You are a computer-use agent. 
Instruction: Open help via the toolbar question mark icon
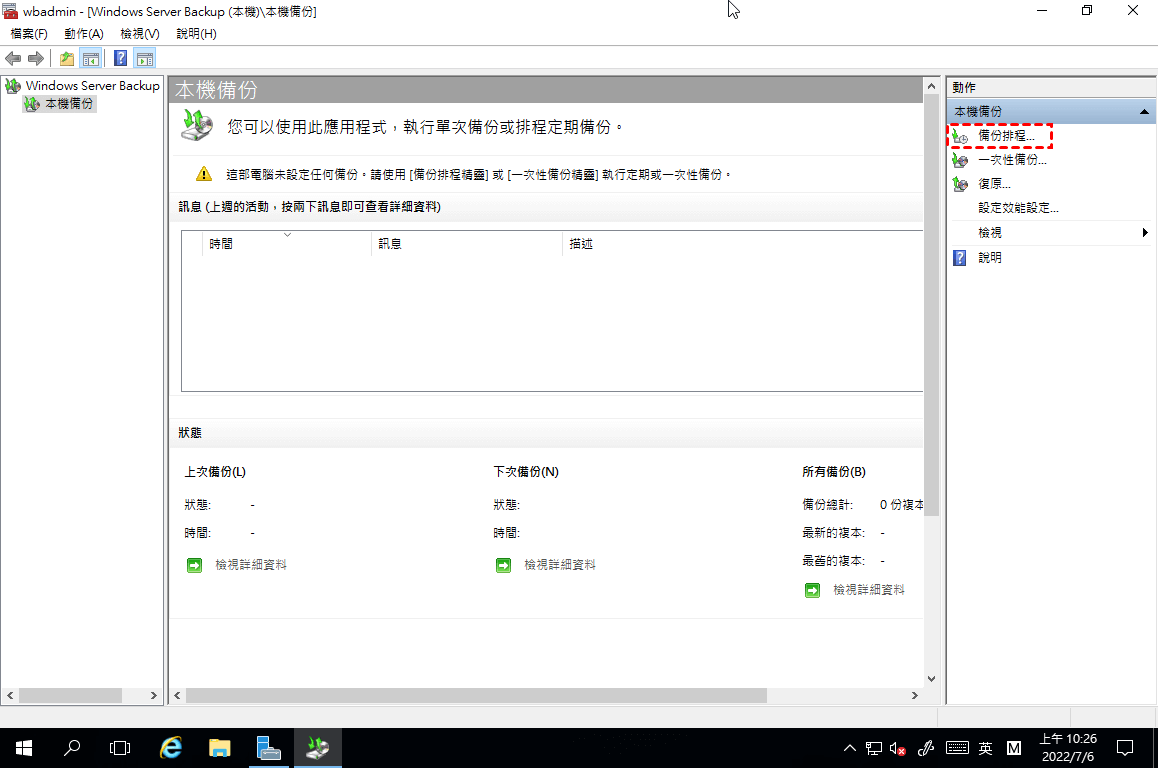point(120,58)
